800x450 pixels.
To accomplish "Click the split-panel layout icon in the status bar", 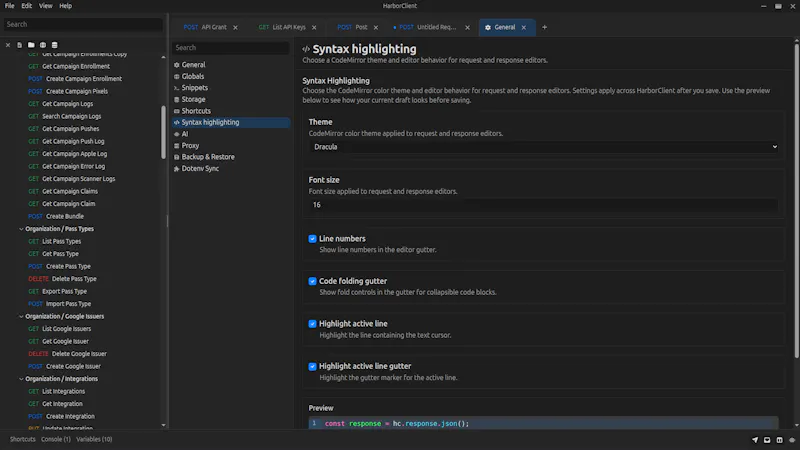I will click(x=780, y=440).
